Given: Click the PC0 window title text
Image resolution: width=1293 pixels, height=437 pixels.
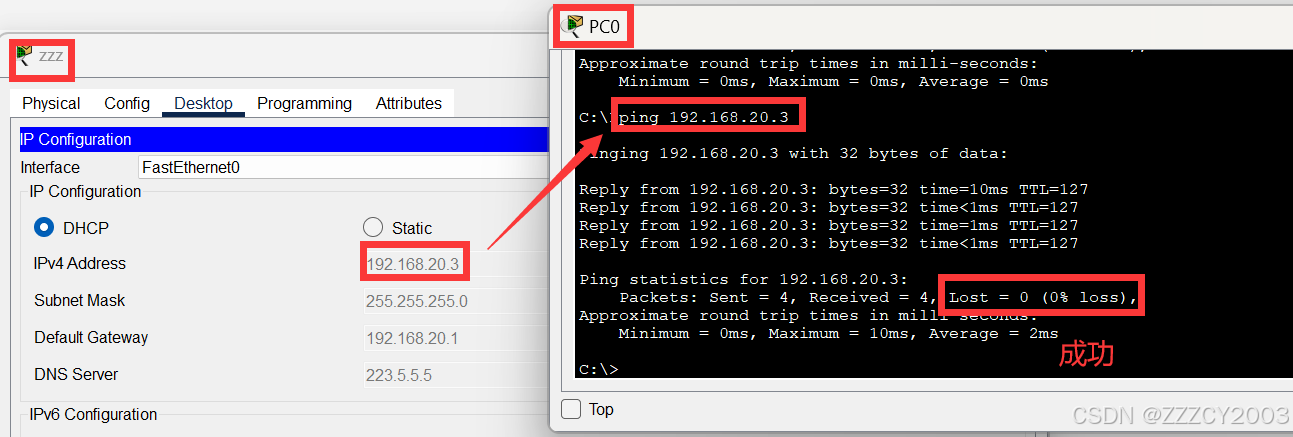Looking at the screenshot, I should pos(604,26).
